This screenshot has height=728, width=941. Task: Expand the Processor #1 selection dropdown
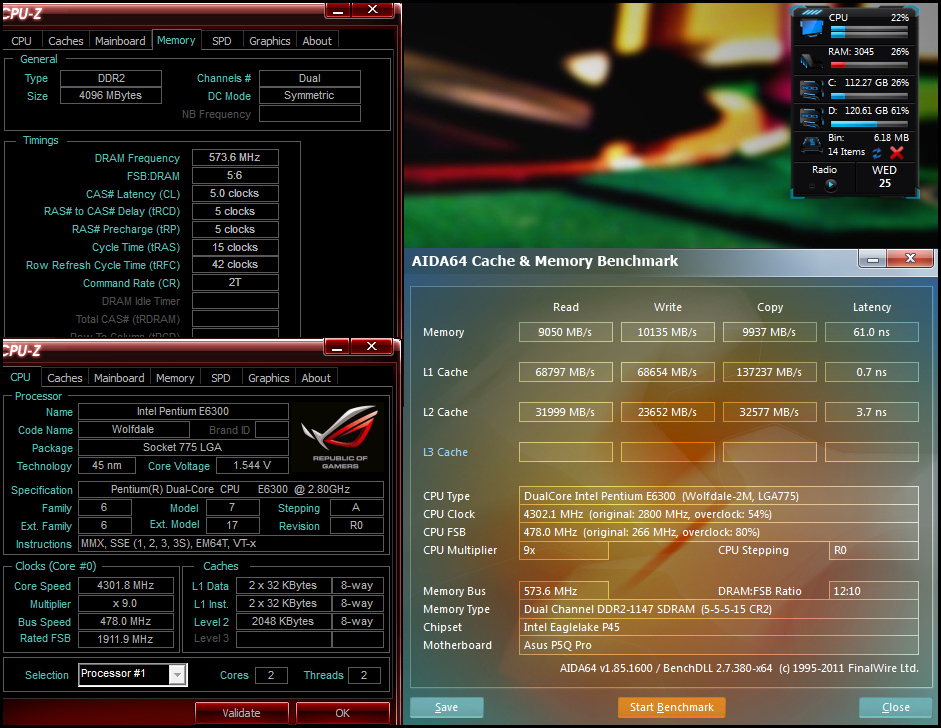(x=177, y=675)
